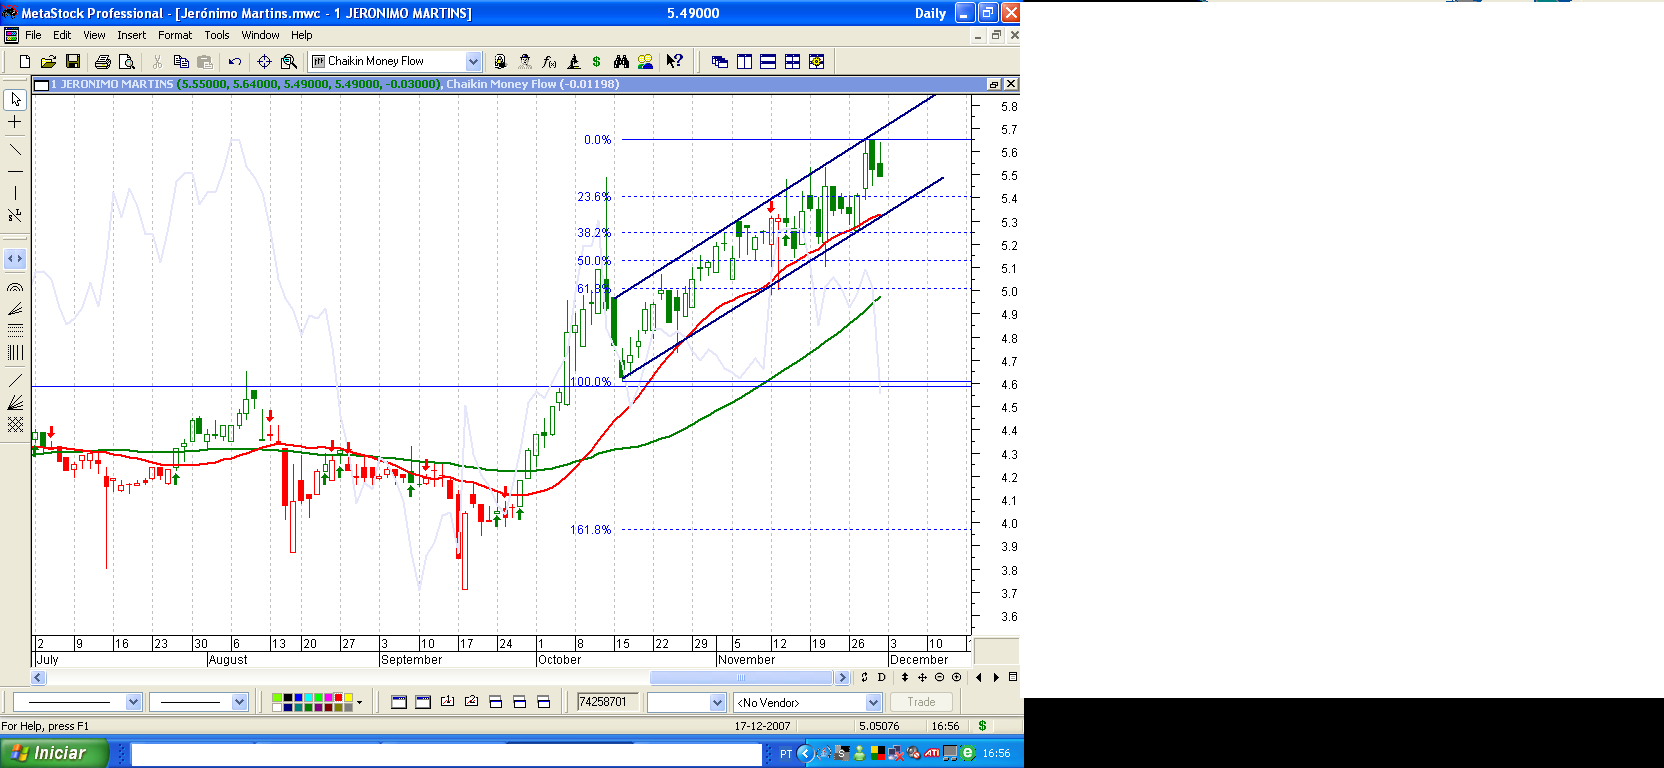Open the Edit menu
1664x768 pixels.
coord(62,35)
